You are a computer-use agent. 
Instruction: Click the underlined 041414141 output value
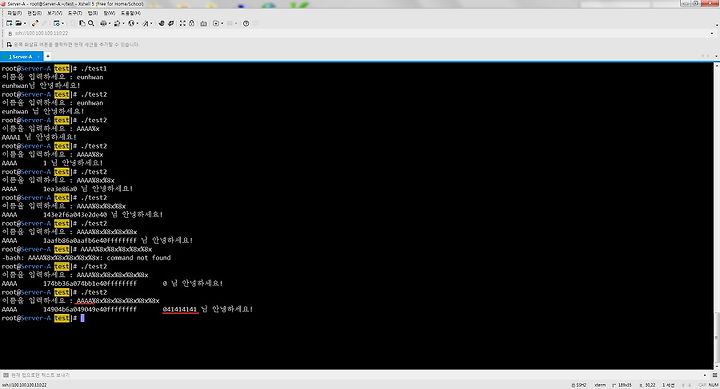pyautogui.click(x=180, y=309)
